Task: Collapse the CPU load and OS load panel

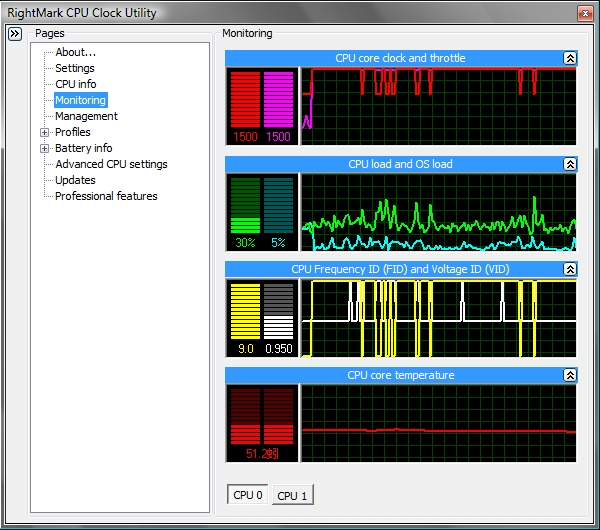Action: pos(570,164)
